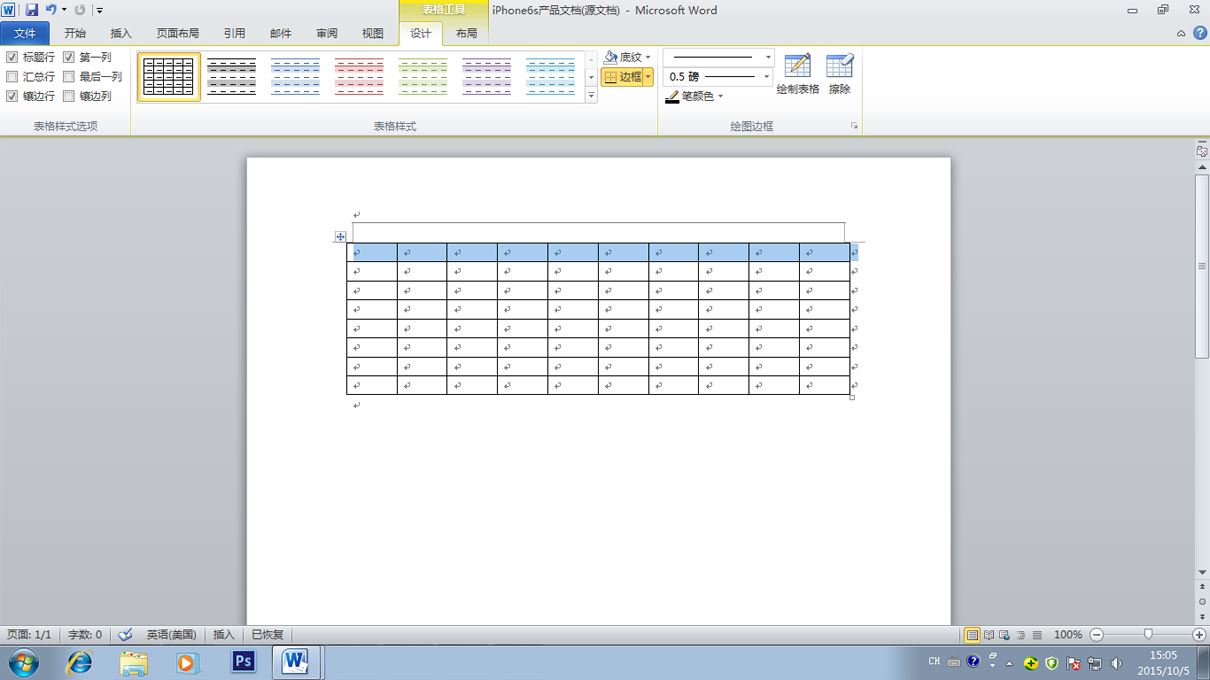Viewport: 1210px width, 680px height.
Task: Switch to the 插入 ribbon tab
Action: point(121,33)
